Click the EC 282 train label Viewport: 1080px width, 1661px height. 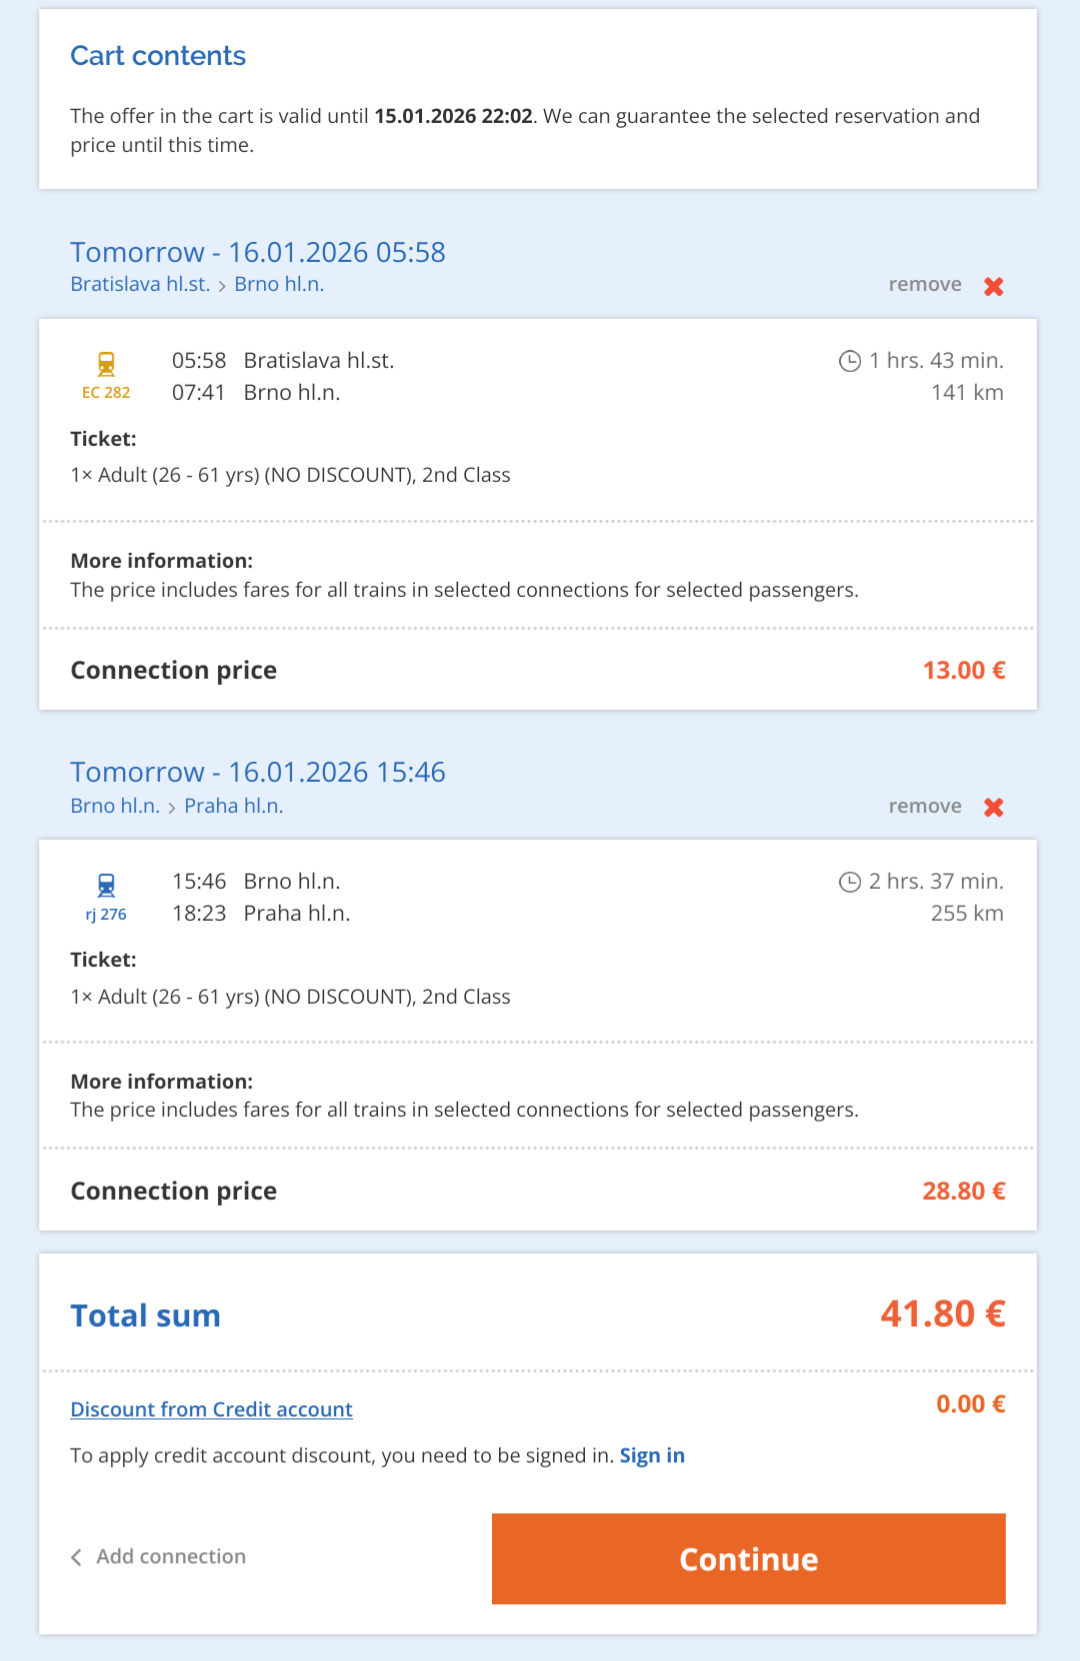(106, 393)
